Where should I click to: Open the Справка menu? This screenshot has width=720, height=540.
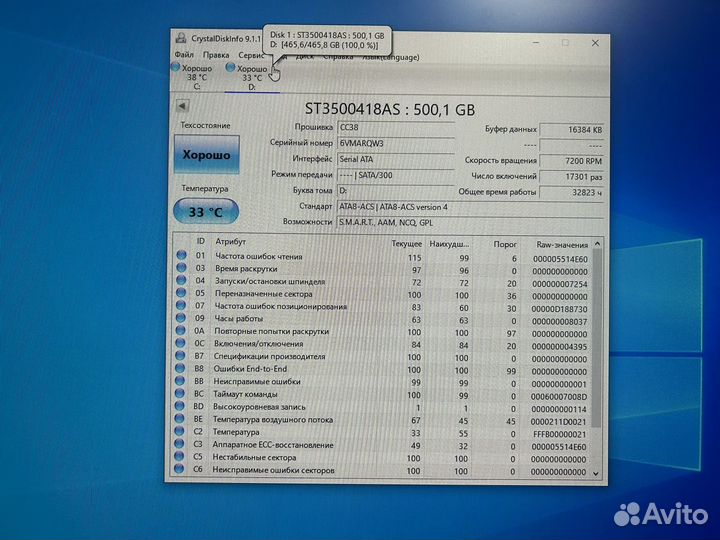pyautogui.click(x=338, y=57)
